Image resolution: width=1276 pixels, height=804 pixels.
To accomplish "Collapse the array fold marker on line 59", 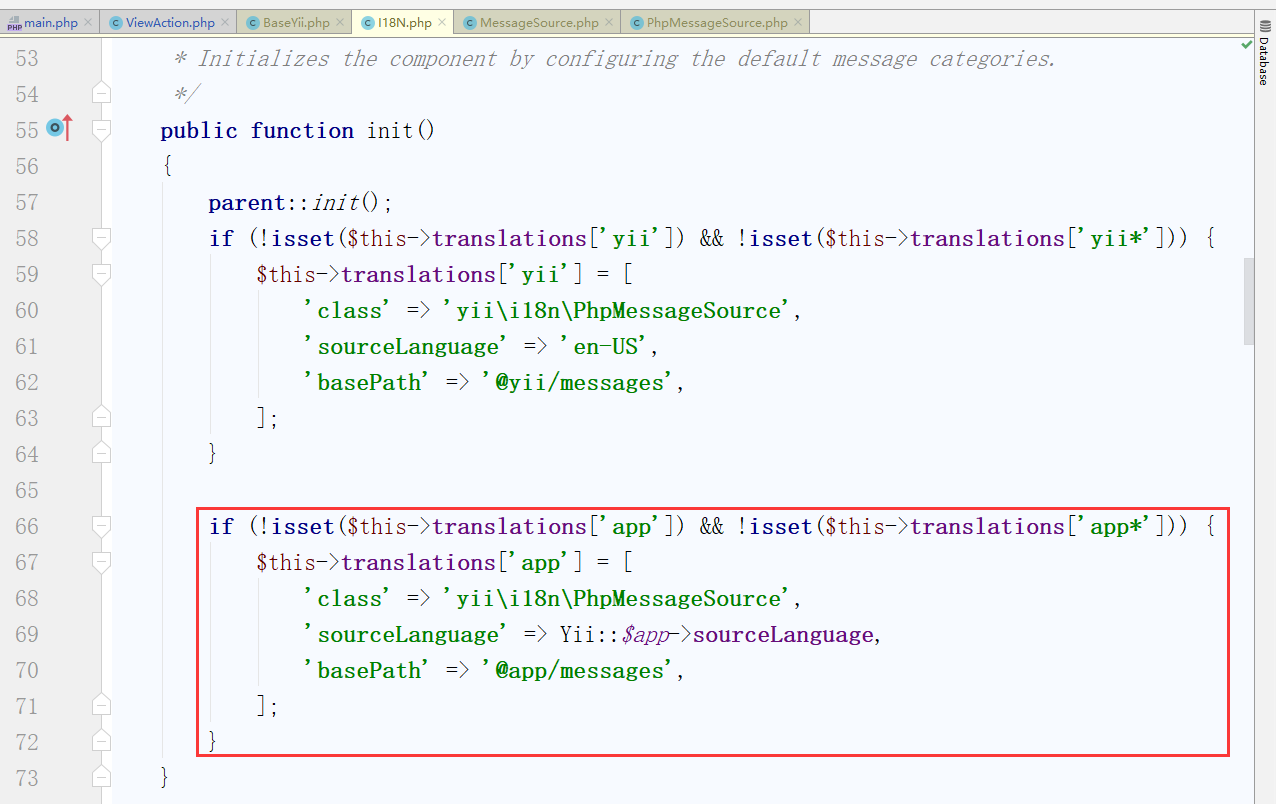I will (x=101, y=274).
